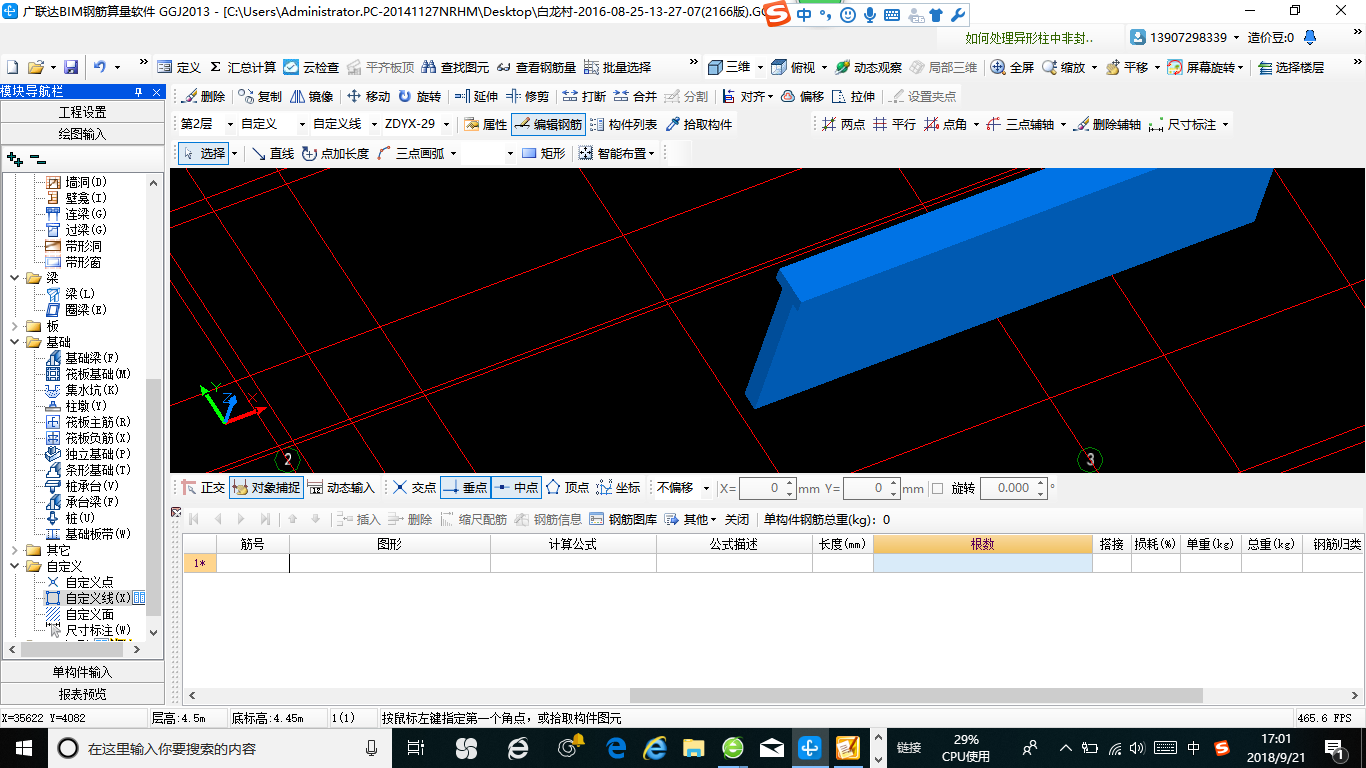This screenshot has height=768, width=1366.
Task: Run 云检查 cloud check
Action: click(311, 67)
